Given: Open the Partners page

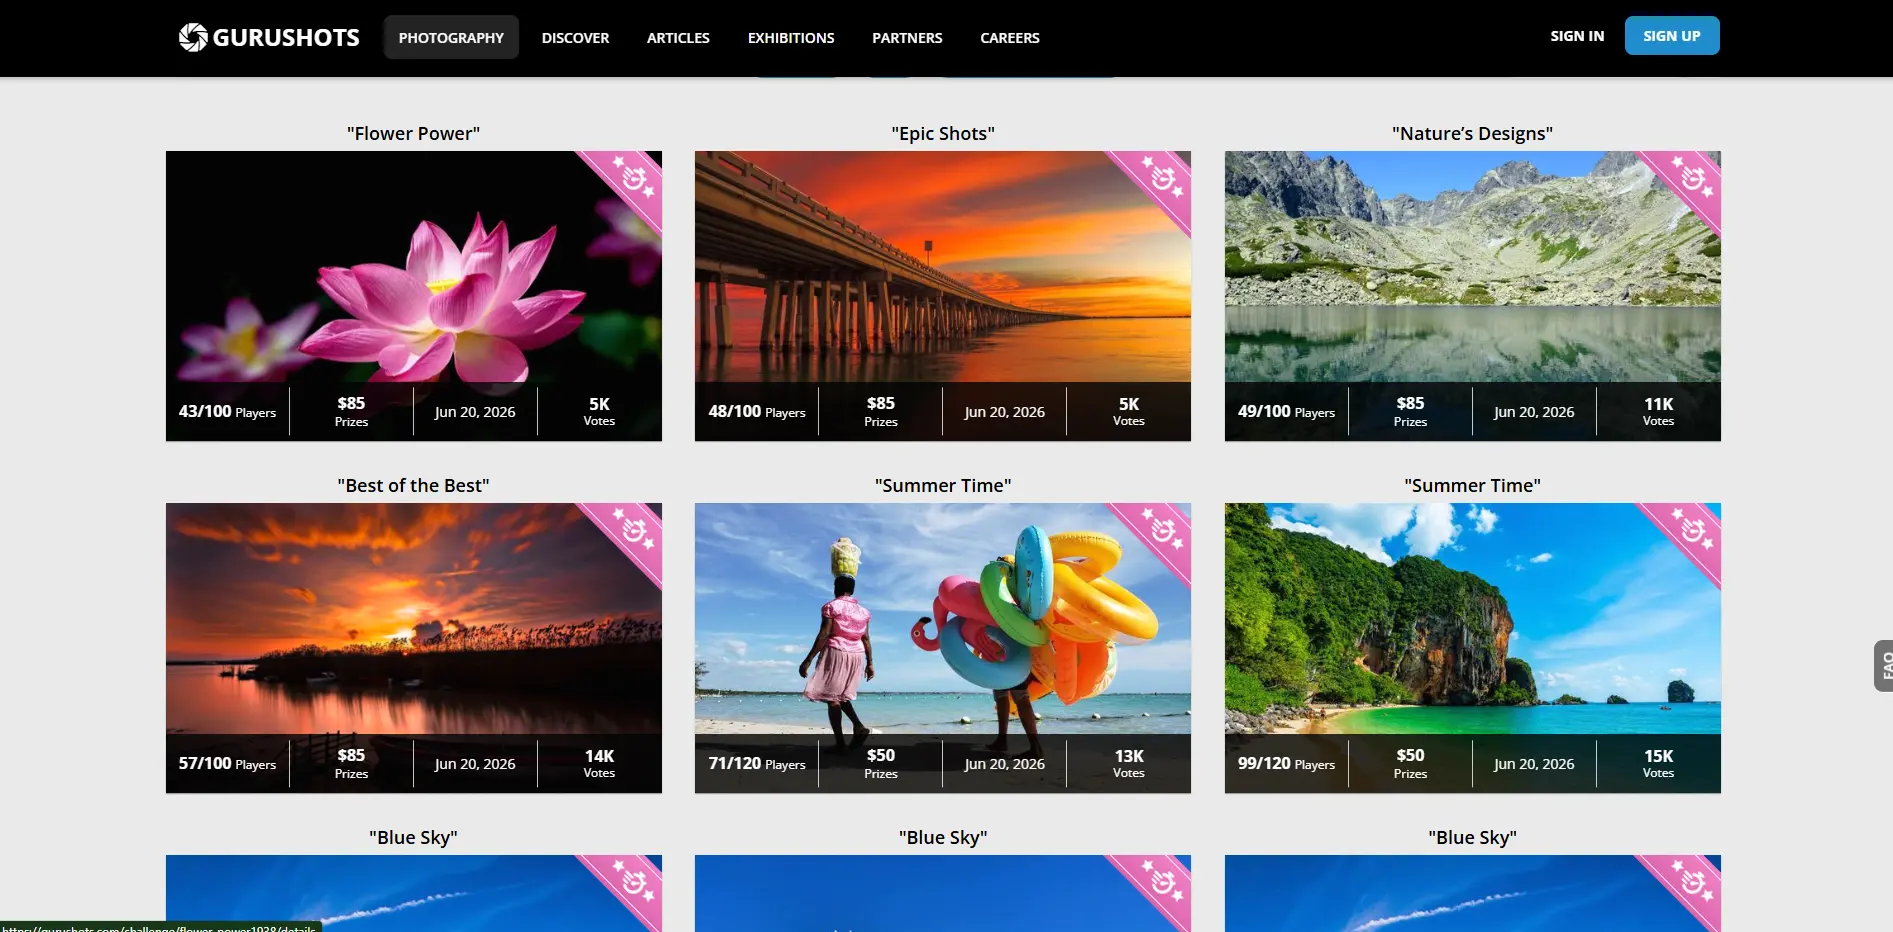Looking at the screenshot, I should [907, 37].
